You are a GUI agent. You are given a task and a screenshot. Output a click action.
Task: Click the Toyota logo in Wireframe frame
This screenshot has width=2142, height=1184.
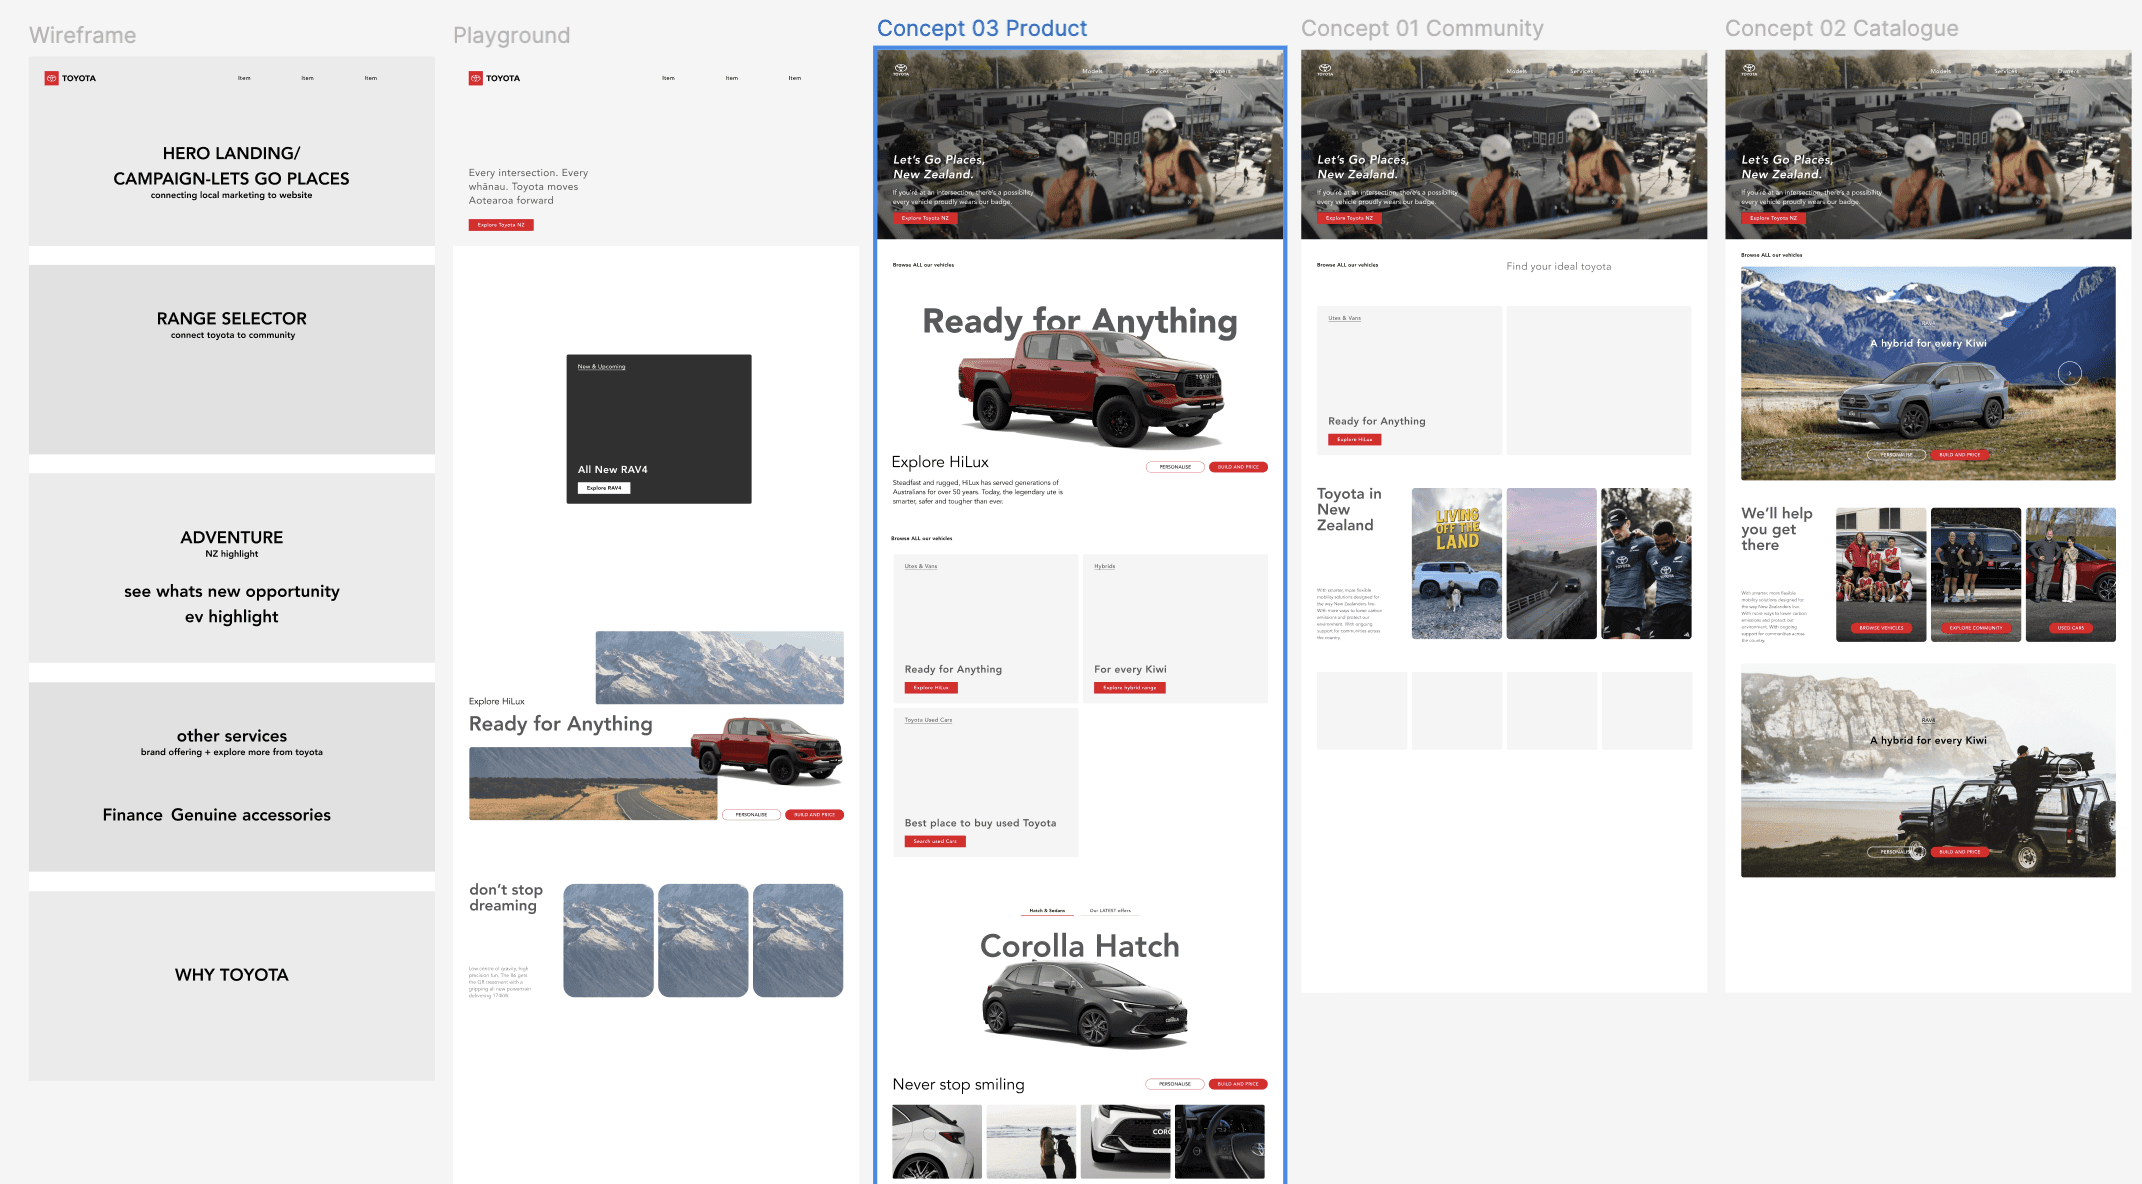[x=70, y=78]
